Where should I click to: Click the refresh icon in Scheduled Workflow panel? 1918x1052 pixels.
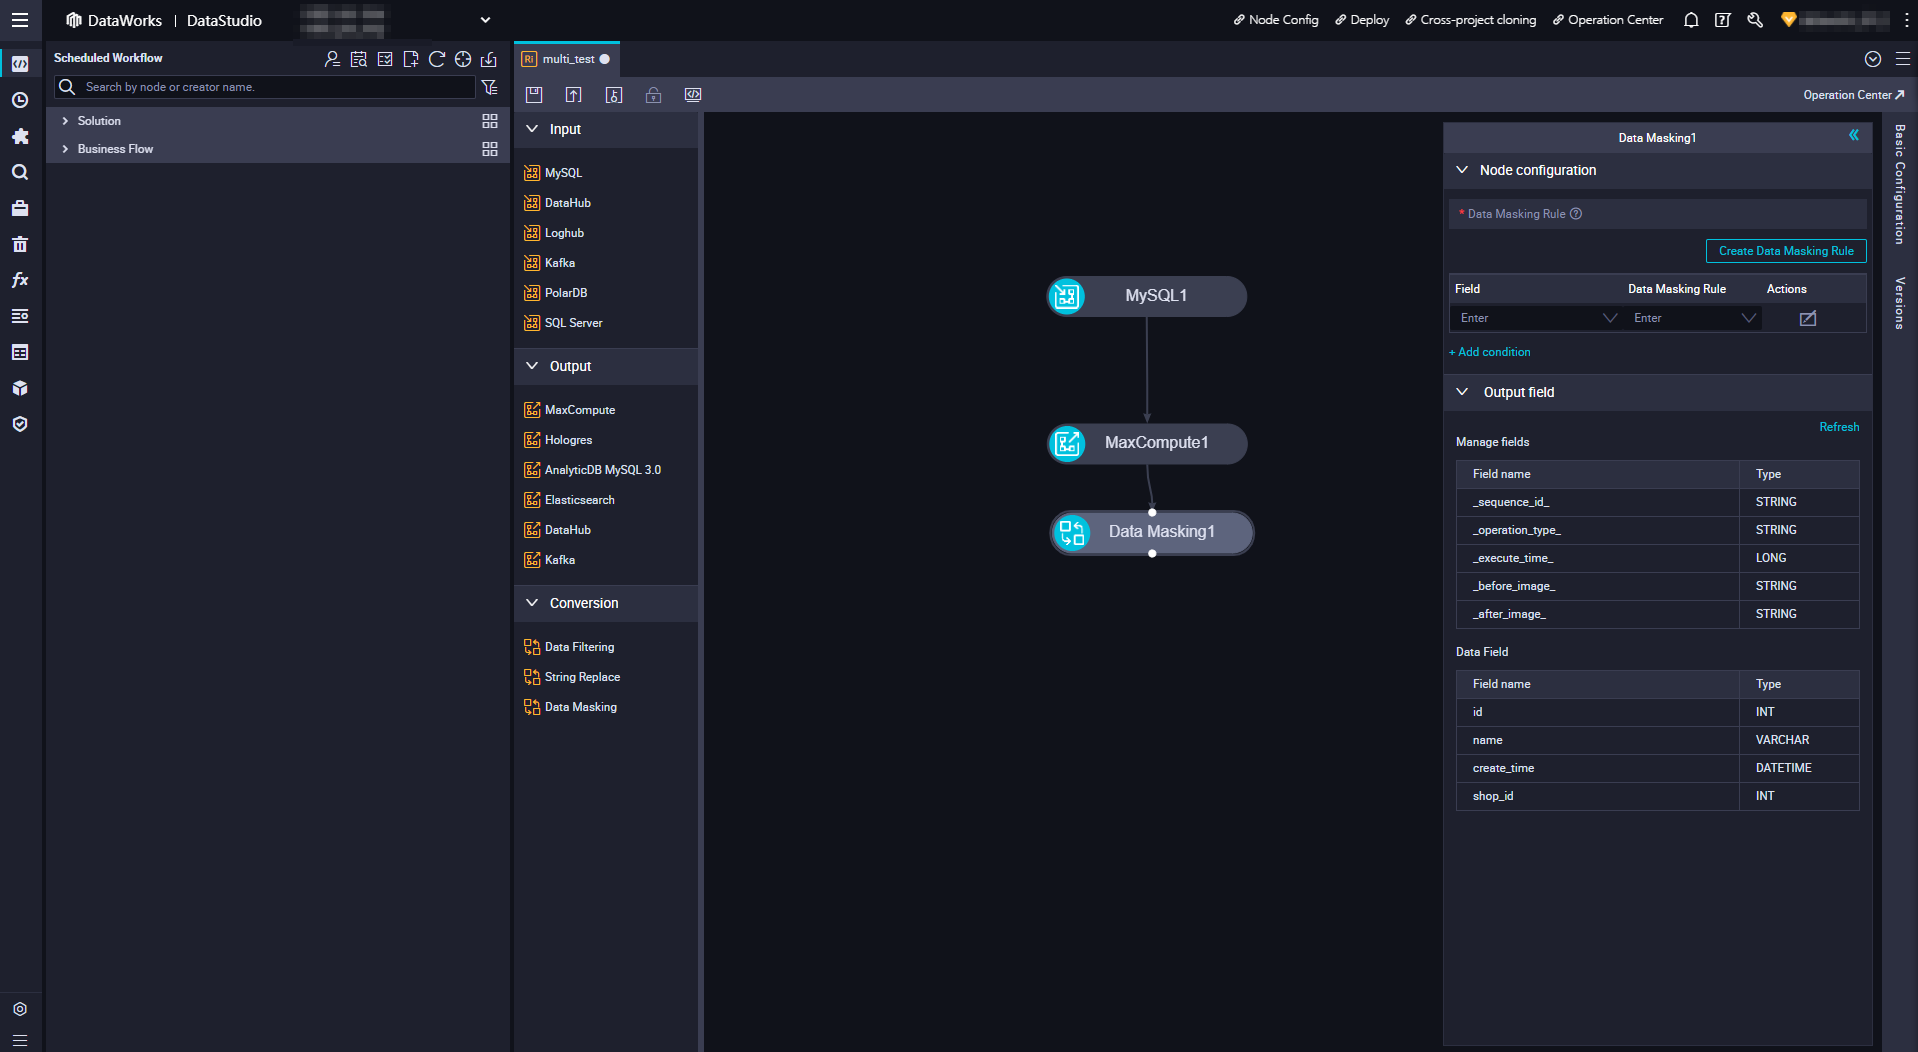click(x=437, y=59)
